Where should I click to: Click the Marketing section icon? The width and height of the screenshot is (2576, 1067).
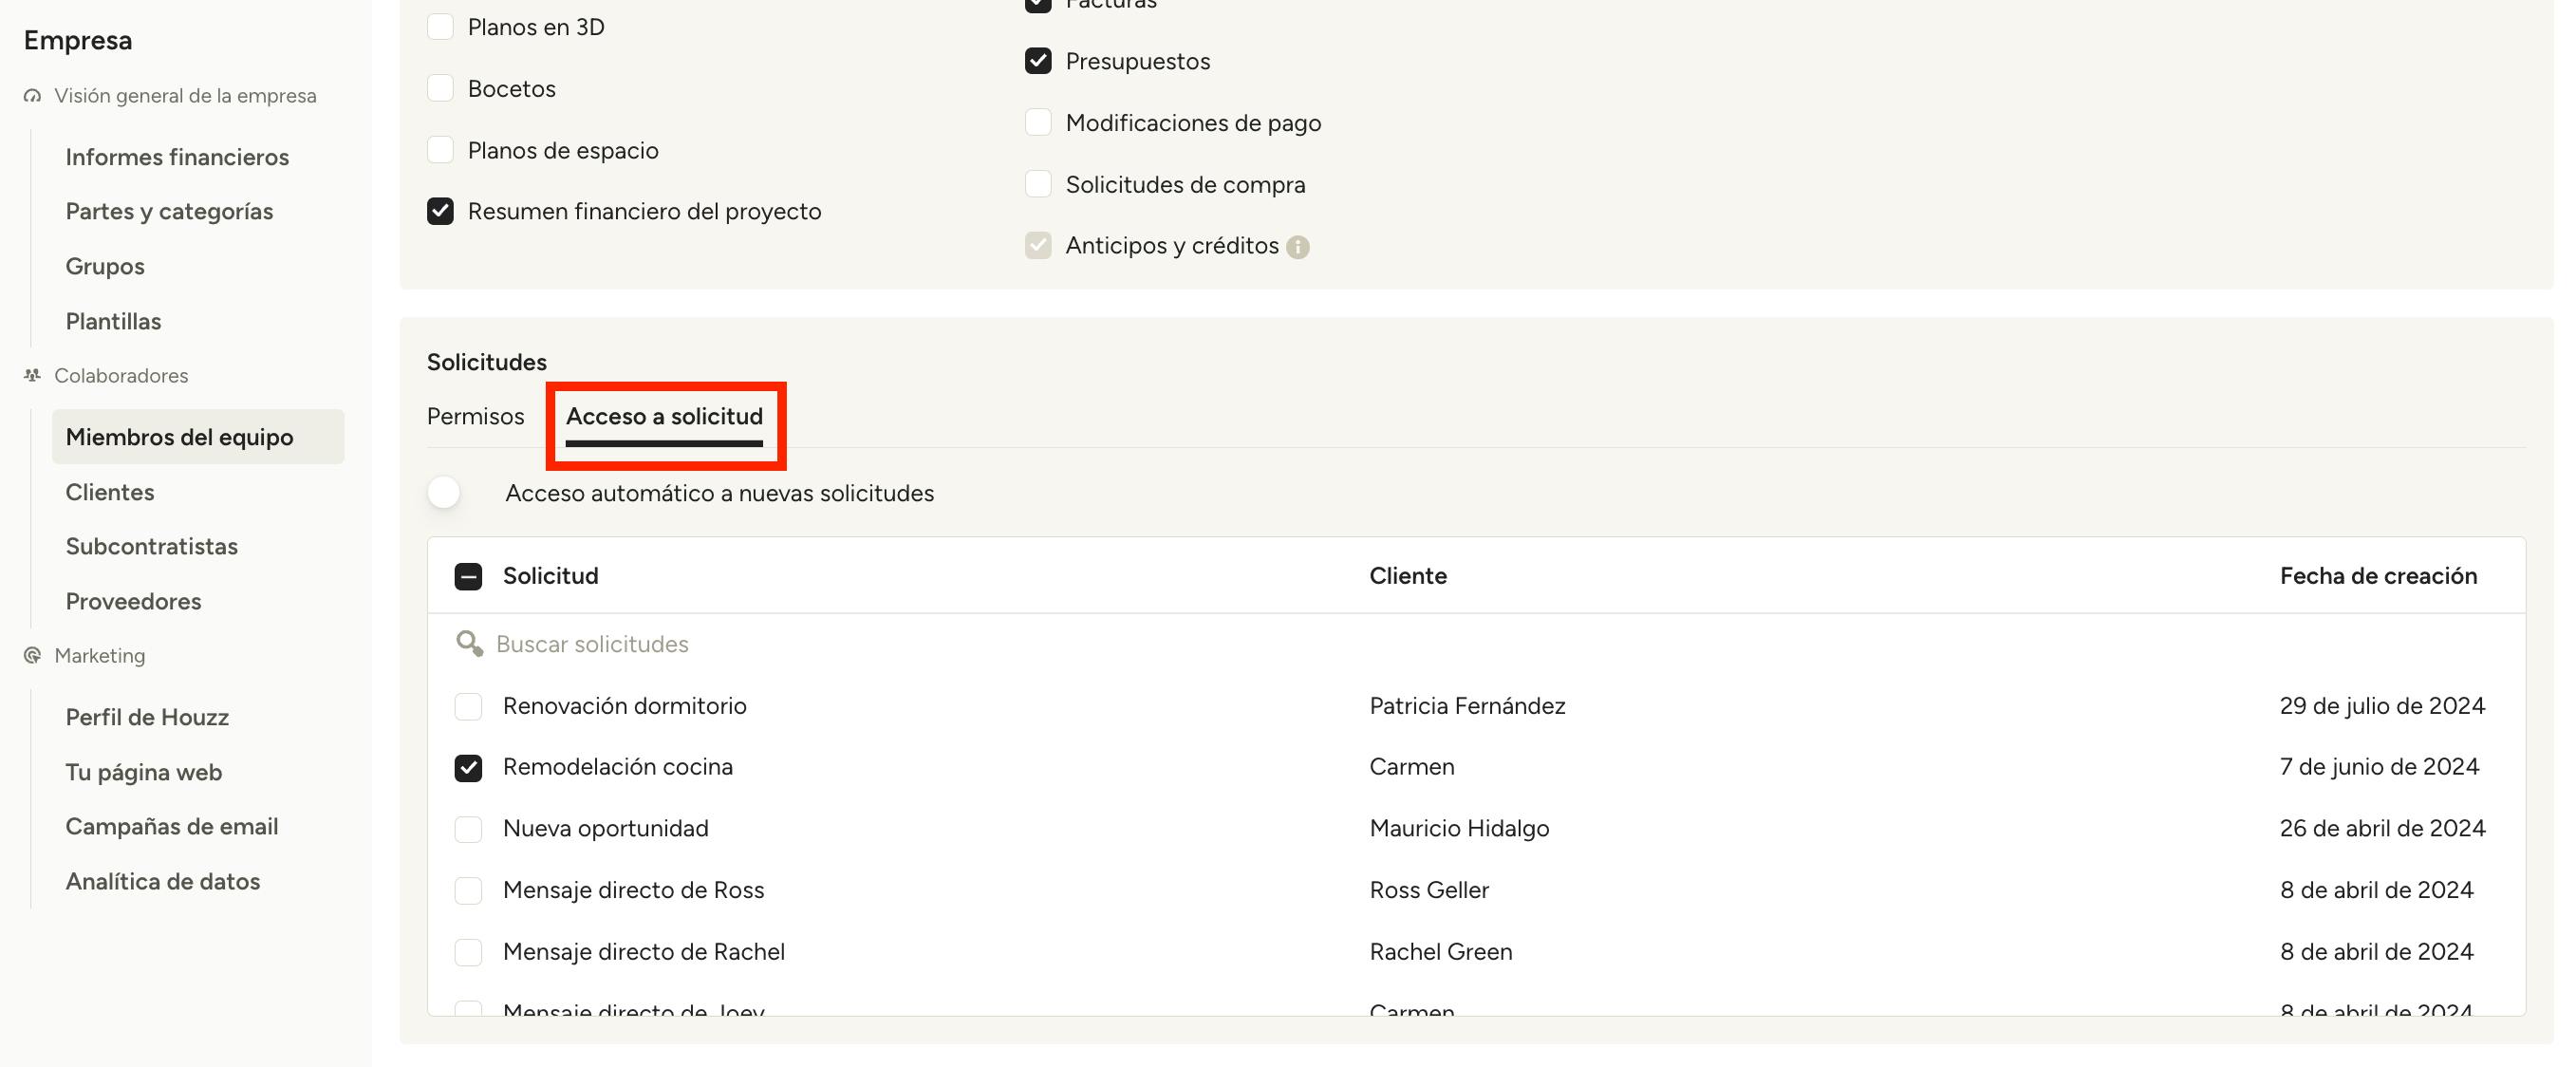click(x=32, y=655)
